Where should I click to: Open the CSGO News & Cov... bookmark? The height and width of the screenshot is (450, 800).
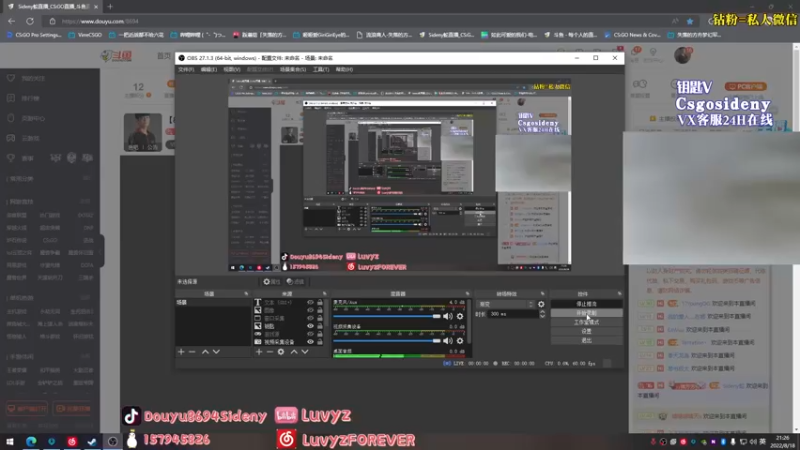(632, 35)
